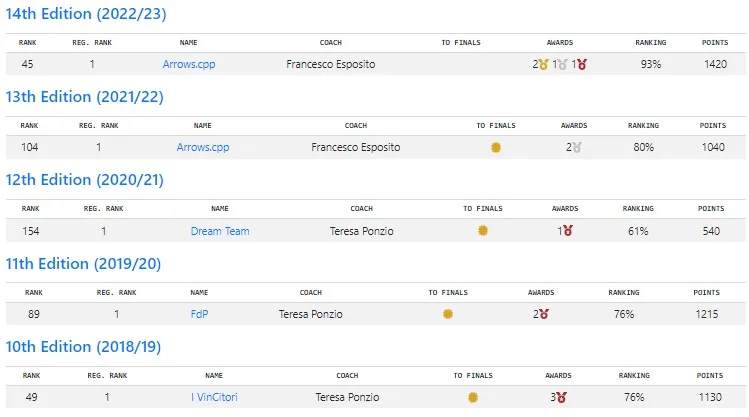The height and width of the screenshot is (417, 749).
Task: Open the 12th Edition (2020/21) heading link
Action: coord(85,180)
